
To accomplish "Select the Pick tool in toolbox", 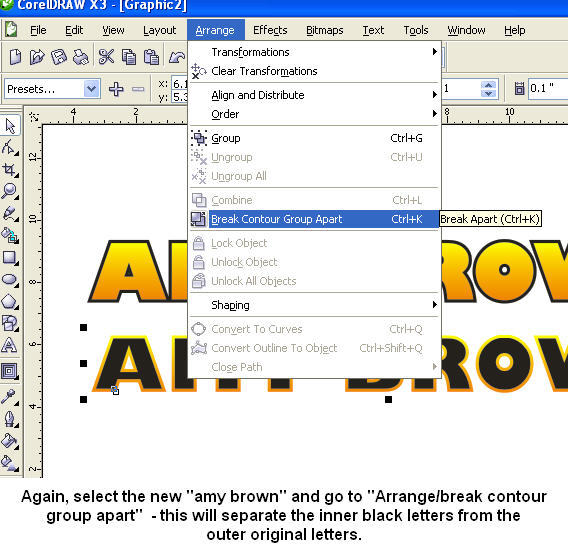I will (x=10, y=126).
